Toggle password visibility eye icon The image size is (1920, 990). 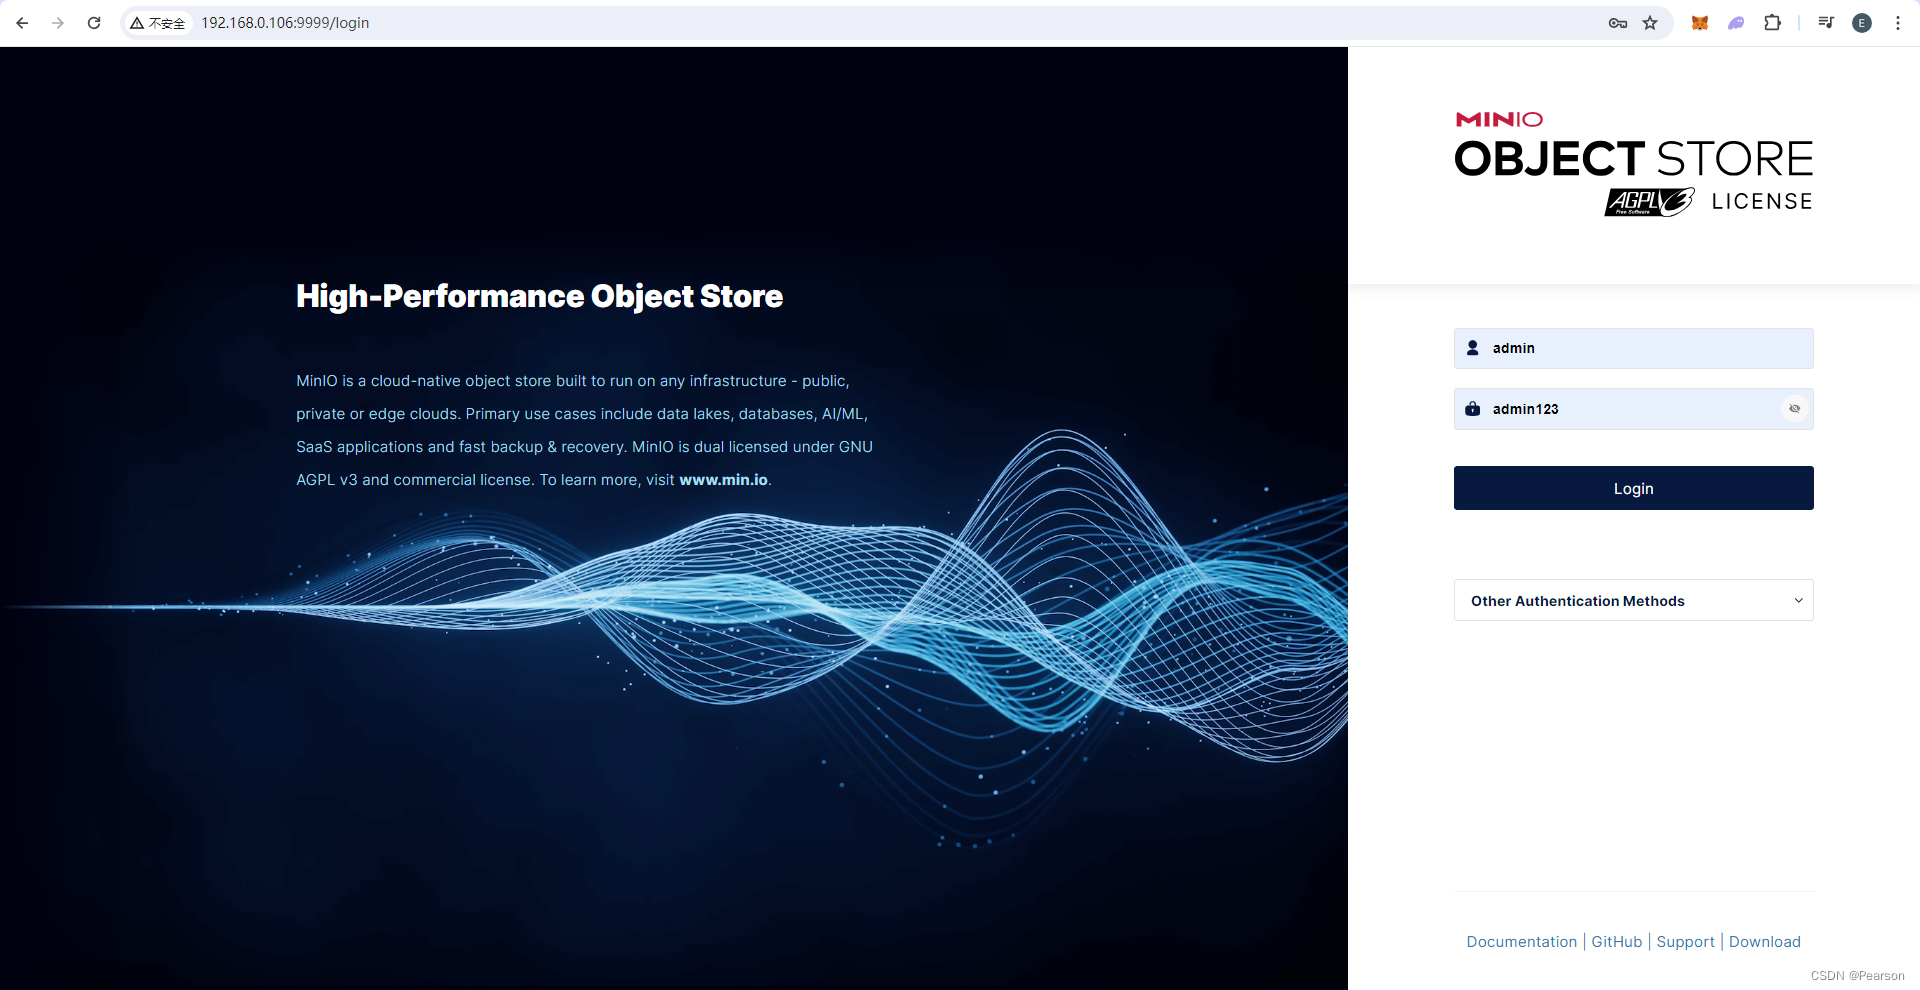(x=1795, y=409)
